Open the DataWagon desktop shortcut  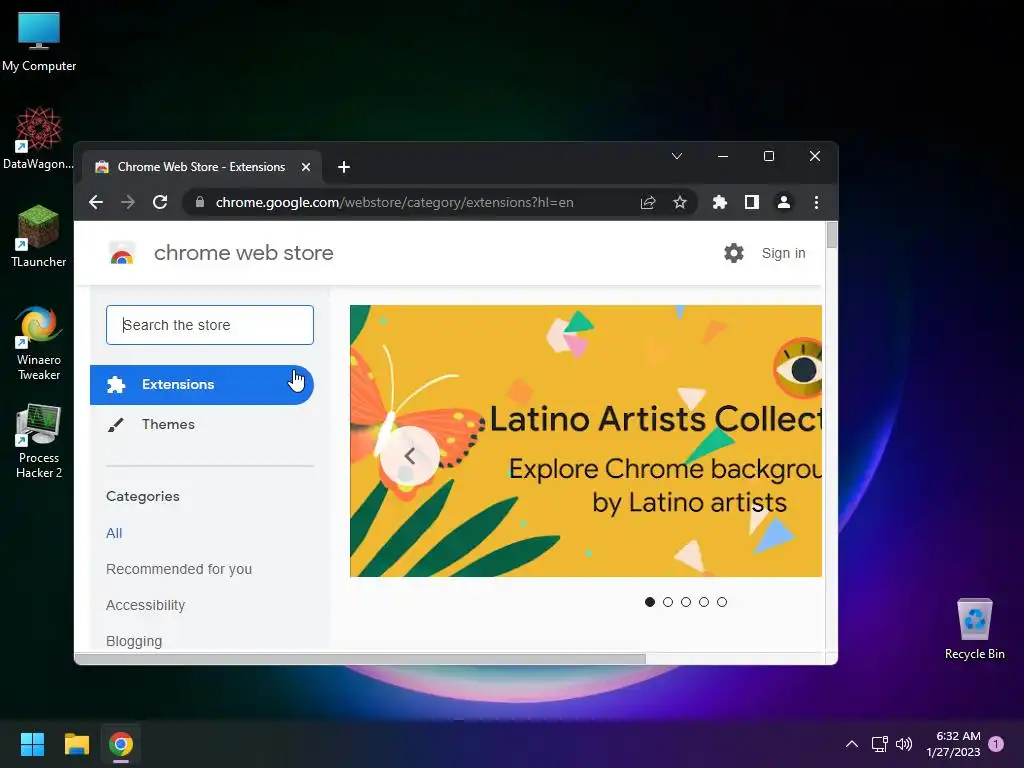(x=39, y=138)
